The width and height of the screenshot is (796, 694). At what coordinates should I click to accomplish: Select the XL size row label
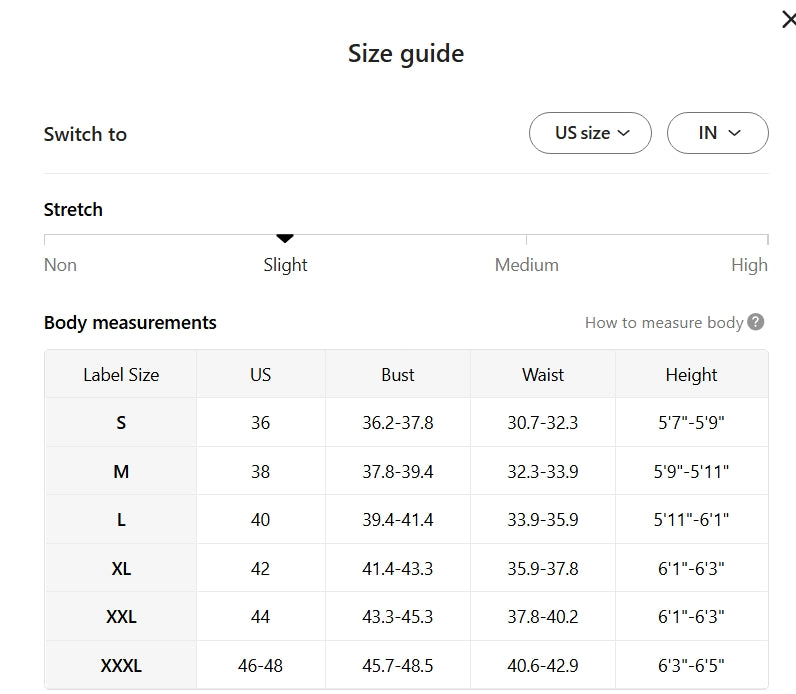(x=121, y=569)
